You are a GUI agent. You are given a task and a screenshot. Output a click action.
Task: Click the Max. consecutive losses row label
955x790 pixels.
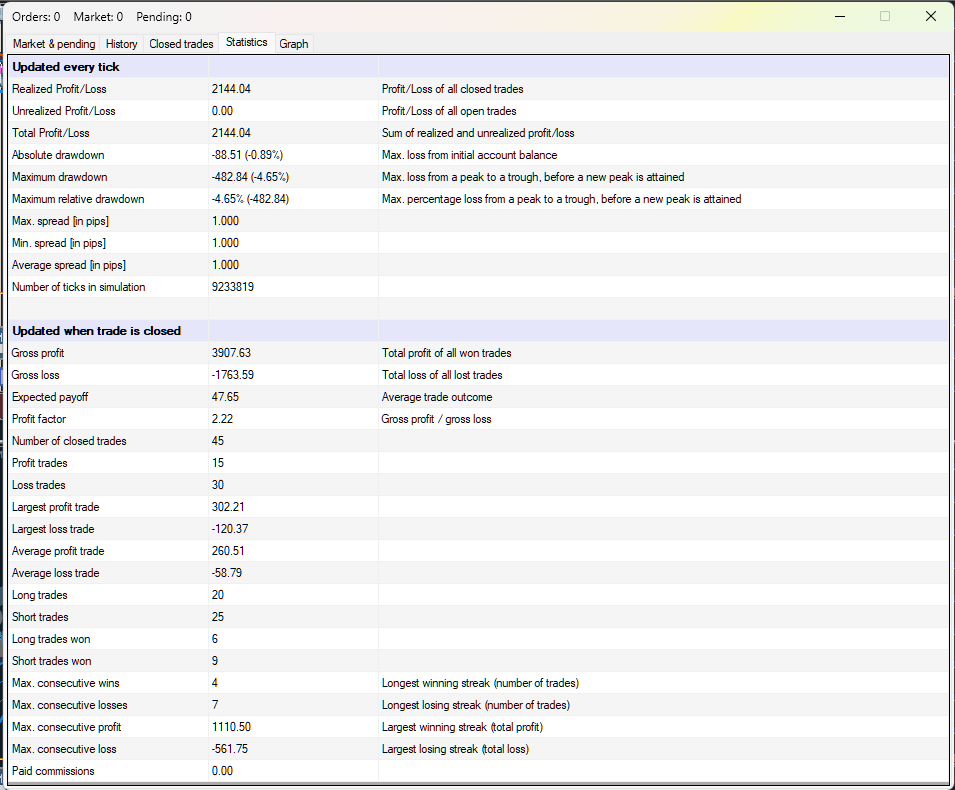(x=69, y=705)
